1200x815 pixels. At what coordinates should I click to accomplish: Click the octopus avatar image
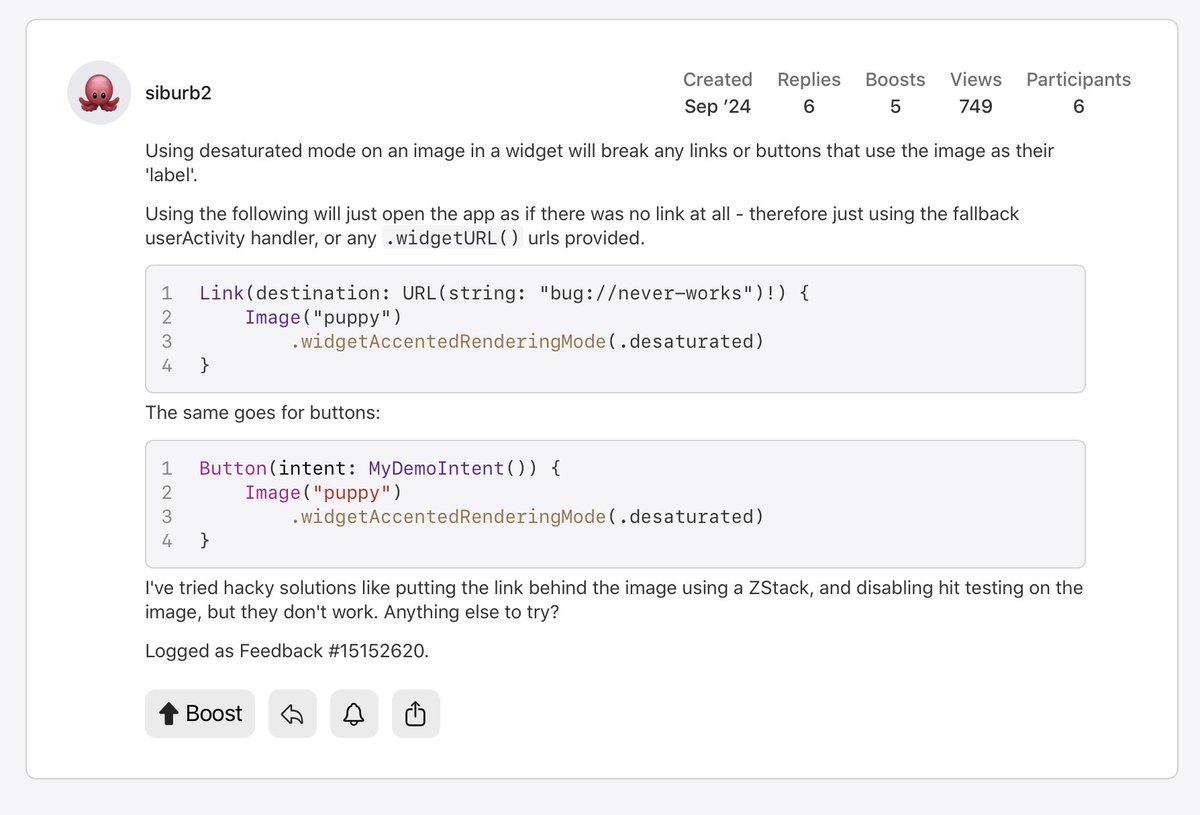99,93
